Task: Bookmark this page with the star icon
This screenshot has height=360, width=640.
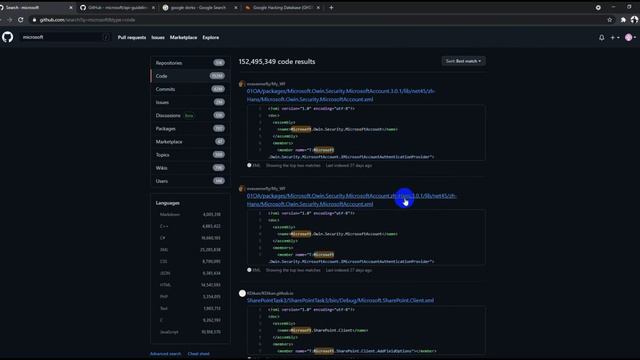Action: (609, 20)
